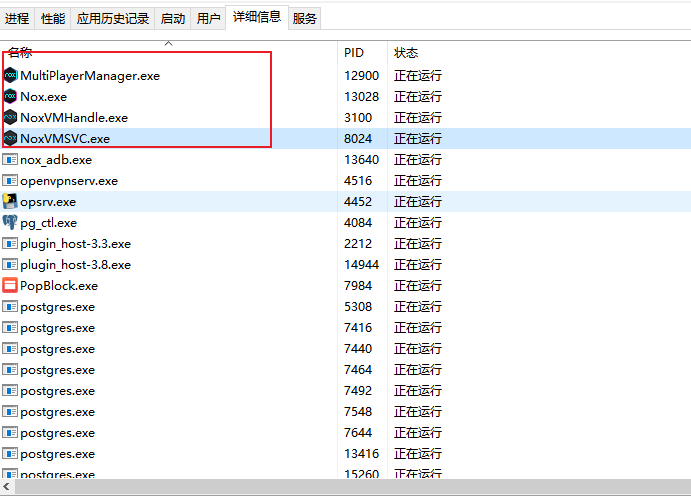Select the PopBlock.exe name
Screen dimensions: 691x504
(x=59, y=286)
